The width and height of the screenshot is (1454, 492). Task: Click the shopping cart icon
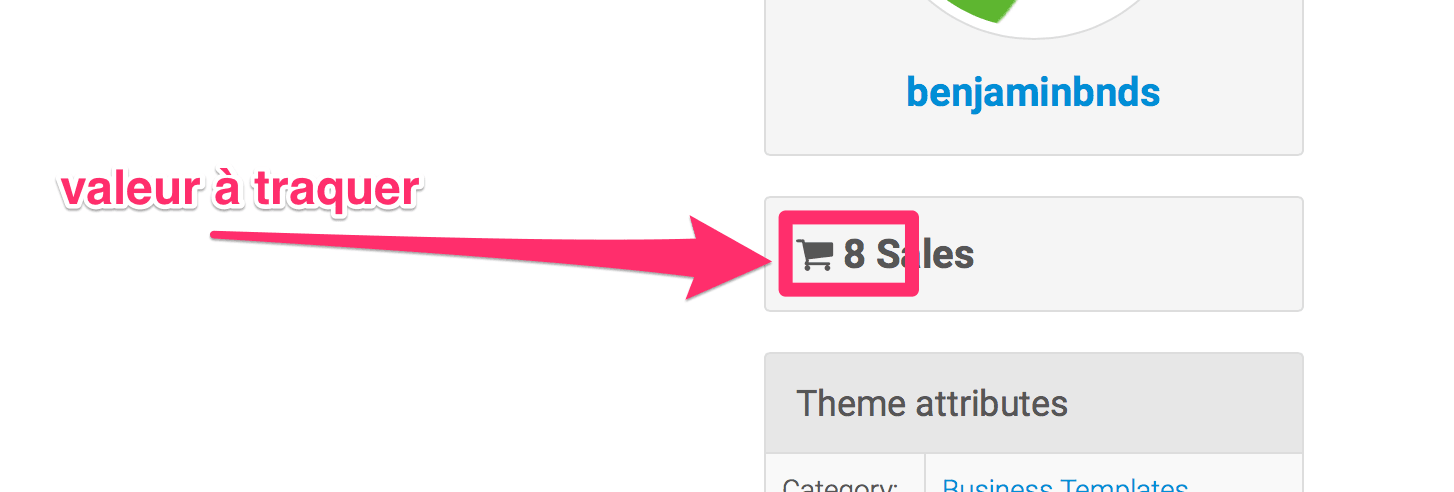[x=814, y=254]
